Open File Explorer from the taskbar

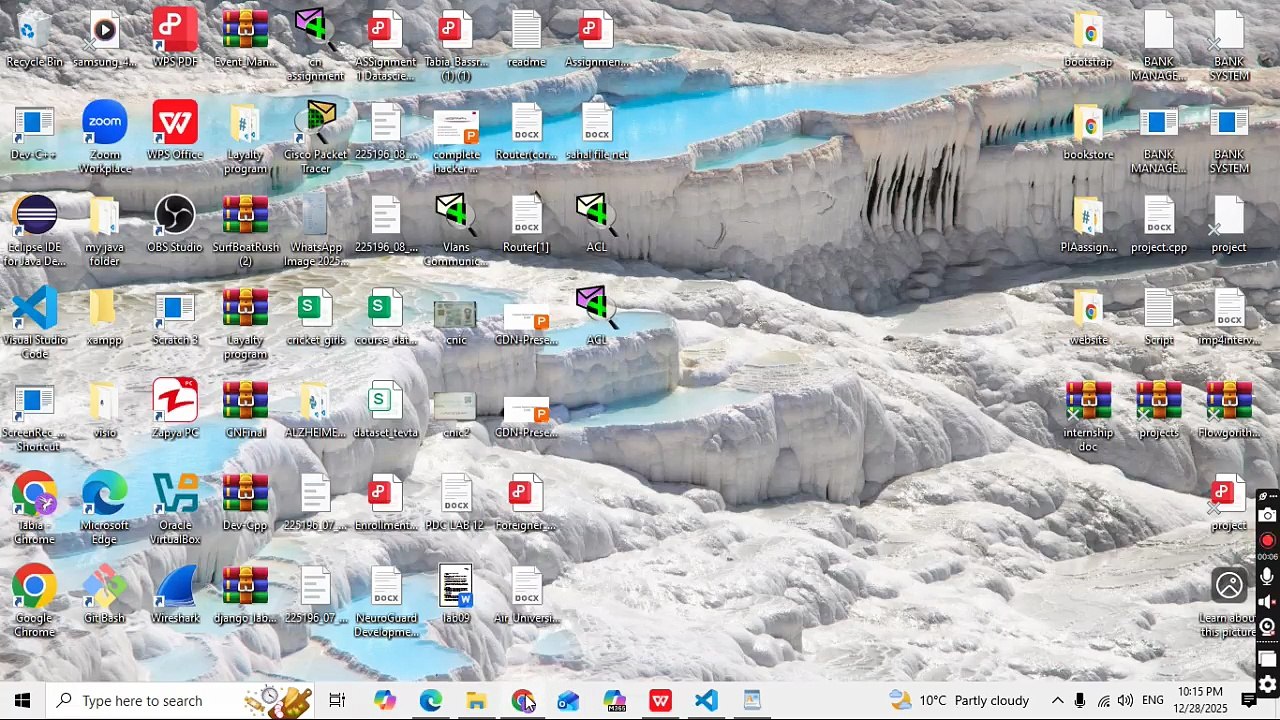tap(476, 701)
